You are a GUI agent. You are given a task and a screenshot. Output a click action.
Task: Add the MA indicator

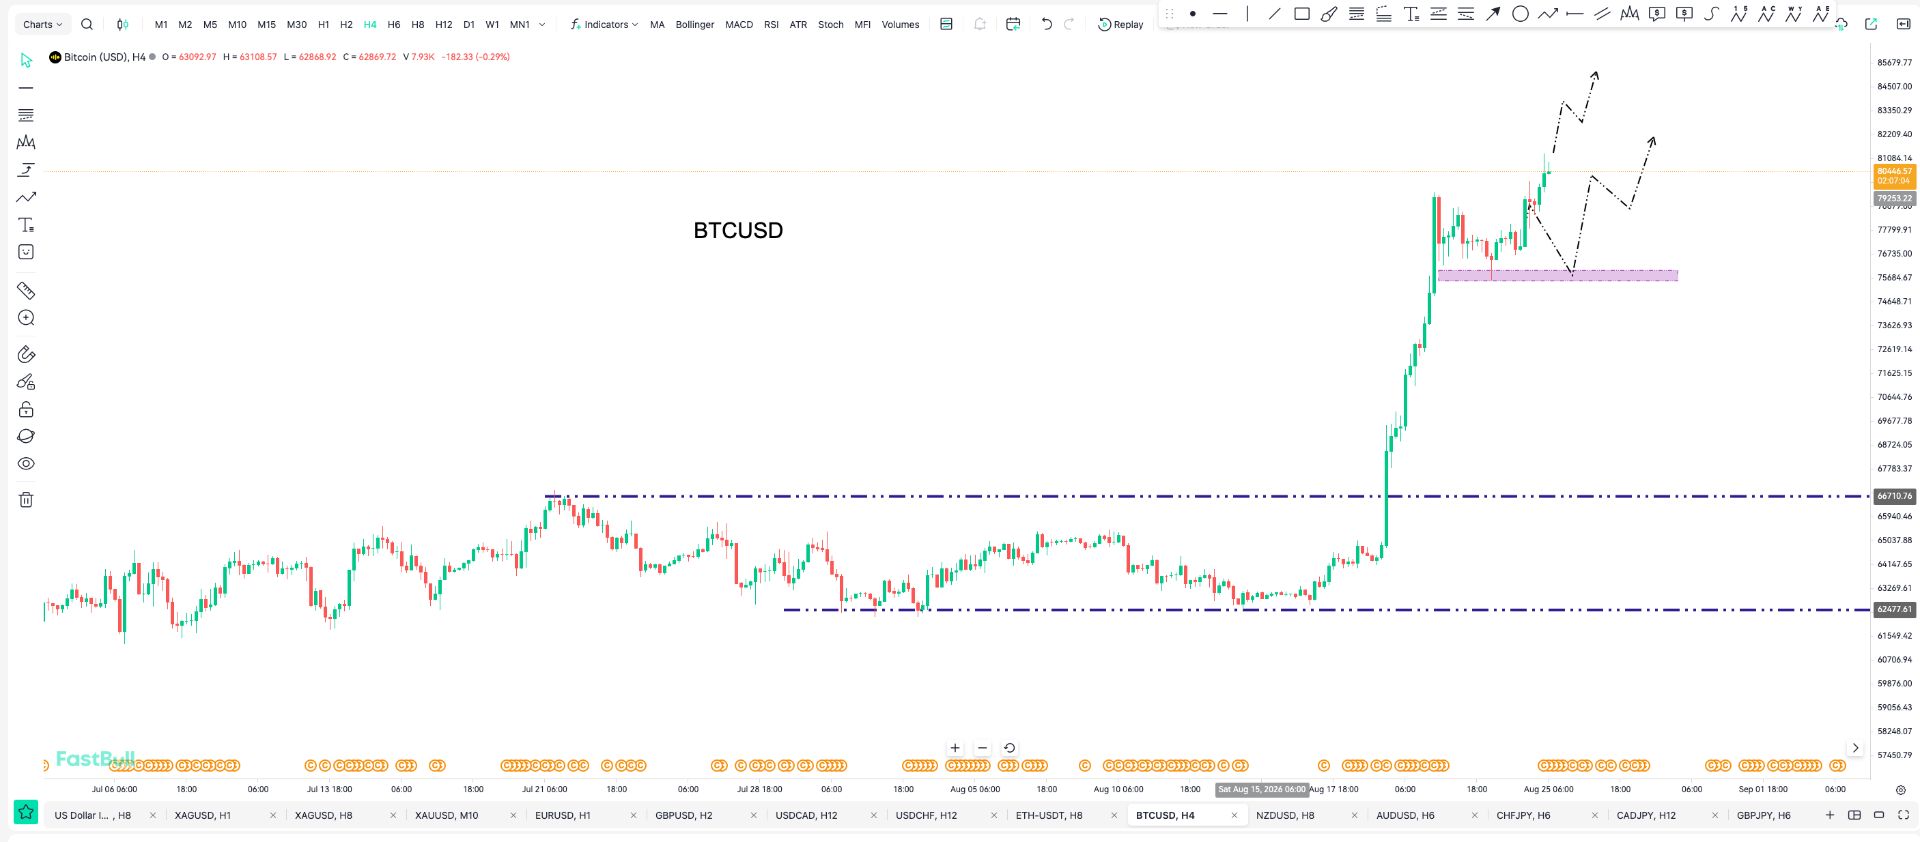(x=657, y=24)
